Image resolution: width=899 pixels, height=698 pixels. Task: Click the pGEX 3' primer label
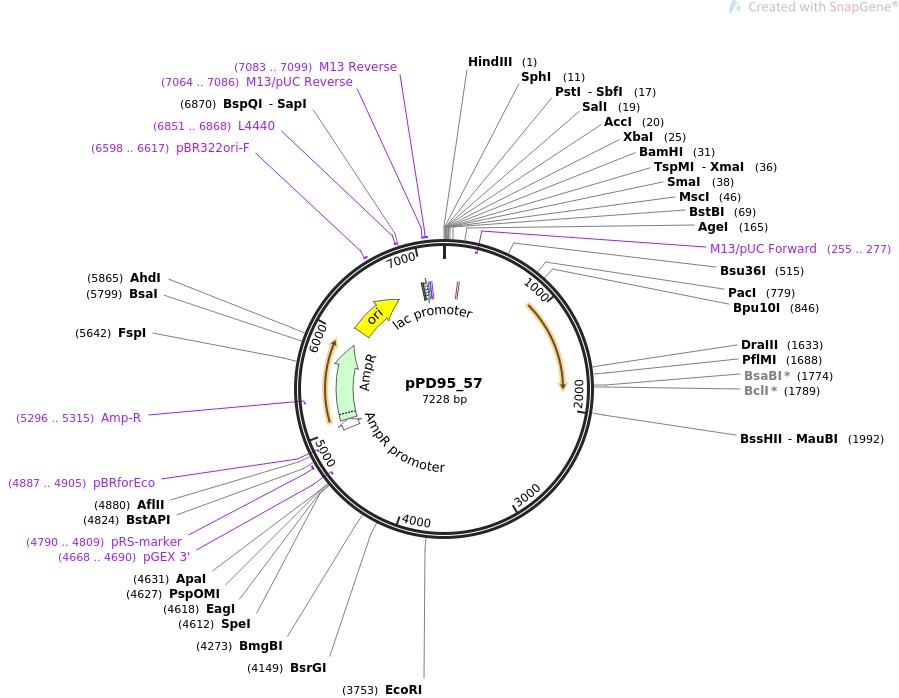(x=165, y=557)
